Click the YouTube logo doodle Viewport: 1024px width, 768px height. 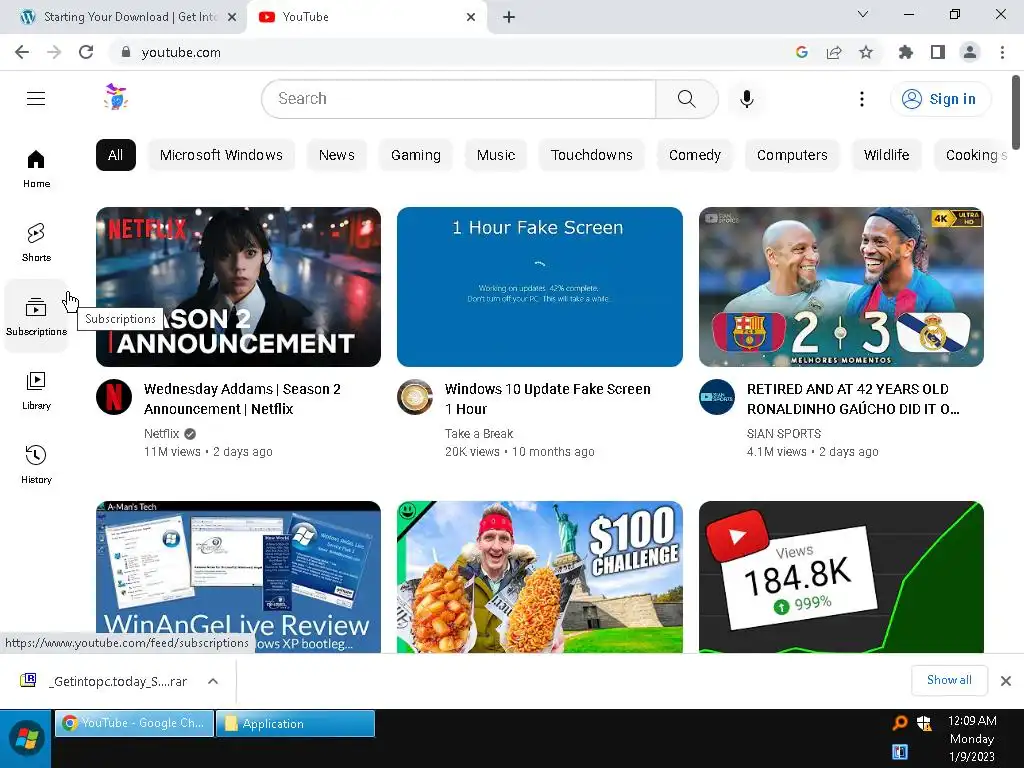pos(116,97)
